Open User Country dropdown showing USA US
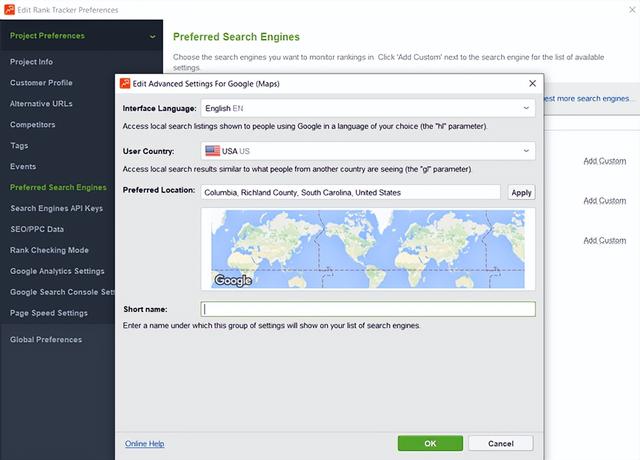 (x=368, y=151)
